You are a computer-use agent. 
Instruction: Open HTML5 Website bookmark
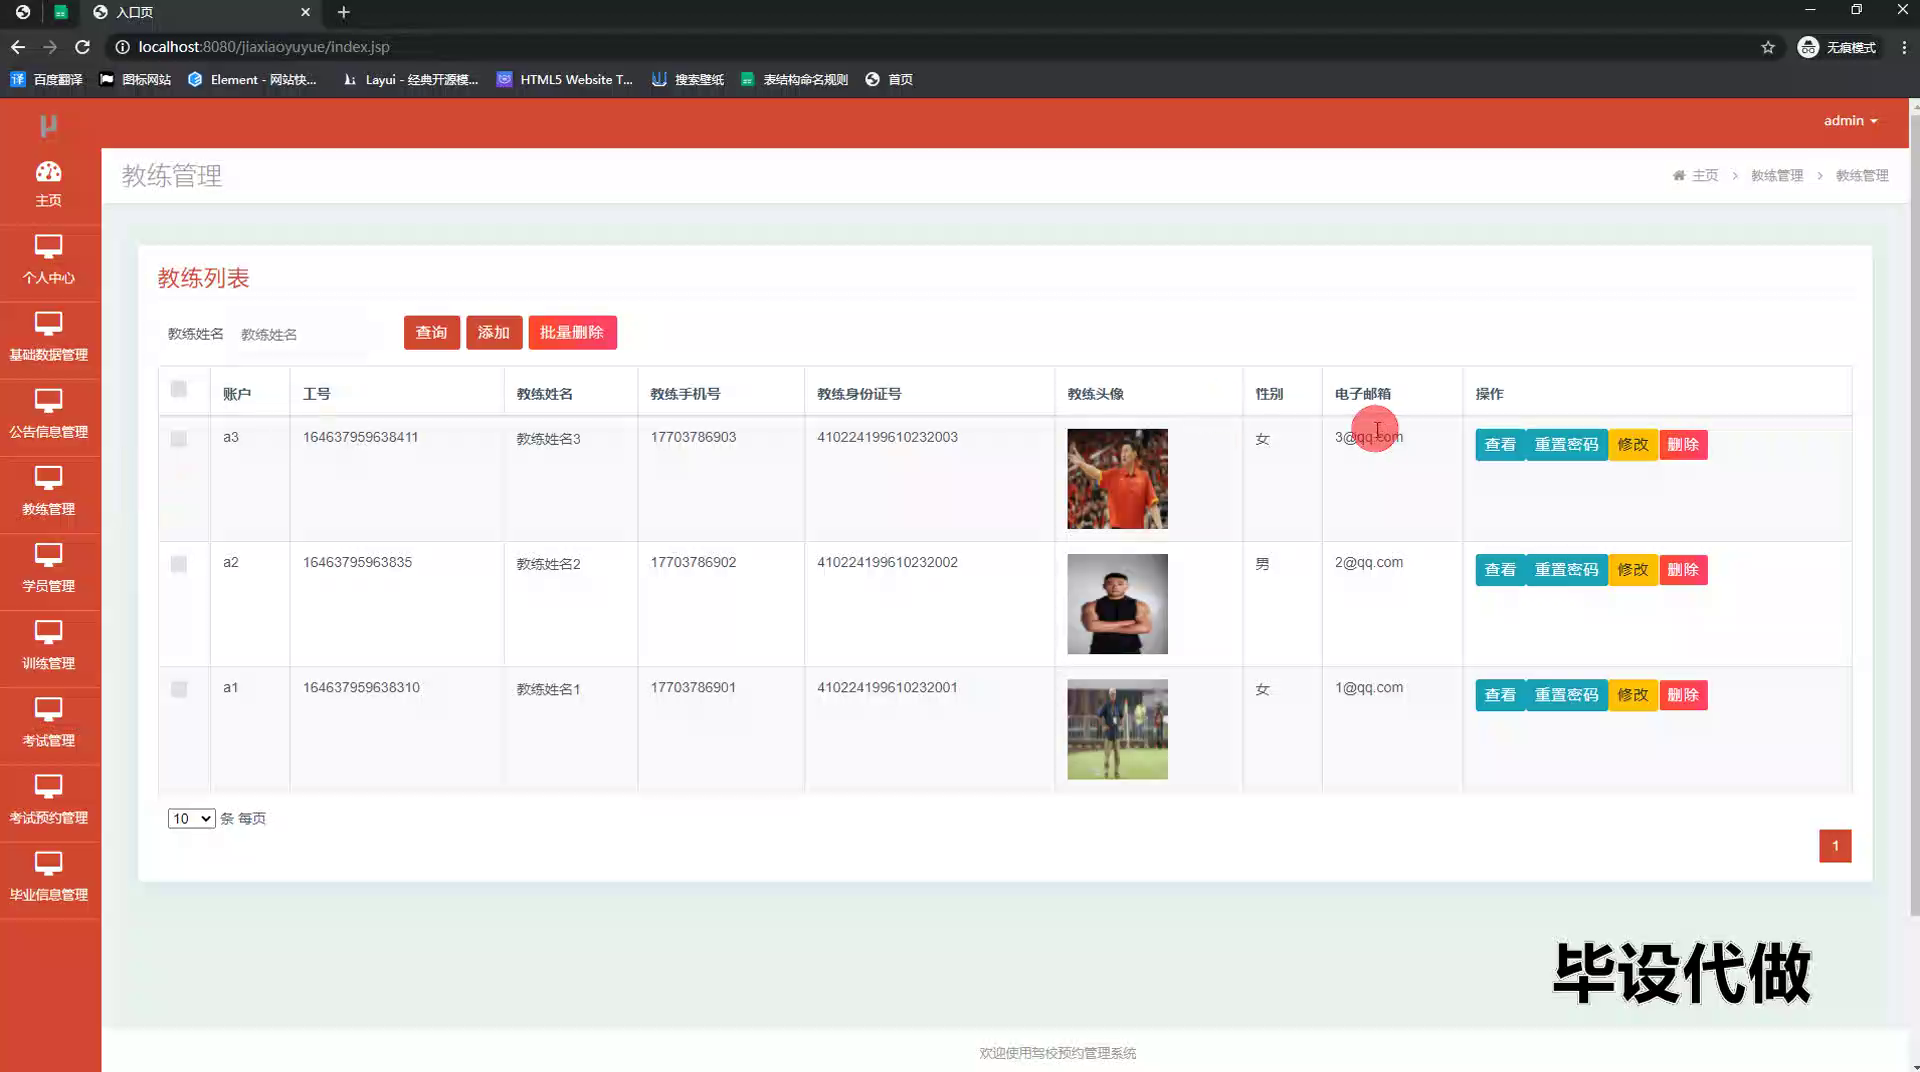point(565,79)
